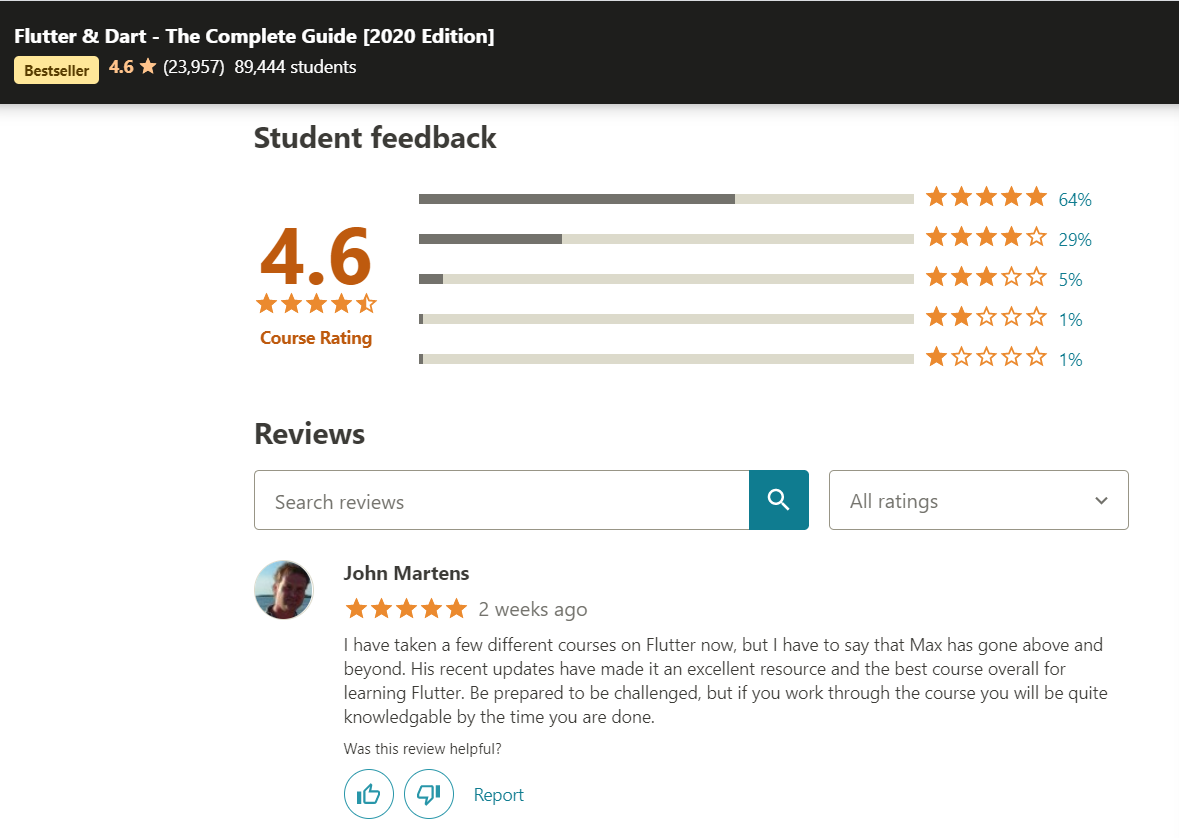
Task: Click the three-star progress bar
Action: pos(666,278)
